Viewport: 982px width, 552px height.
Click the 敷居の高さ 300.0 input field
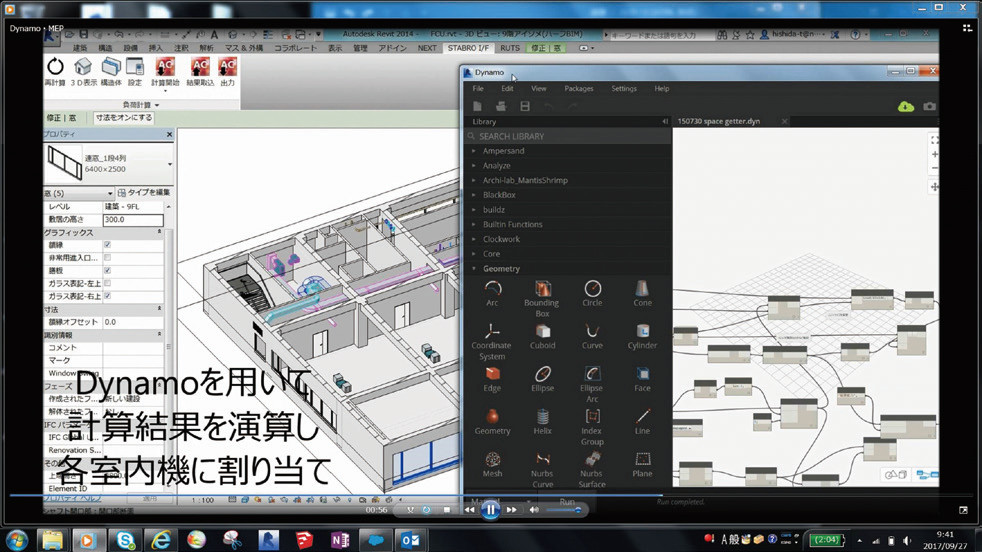133,220
